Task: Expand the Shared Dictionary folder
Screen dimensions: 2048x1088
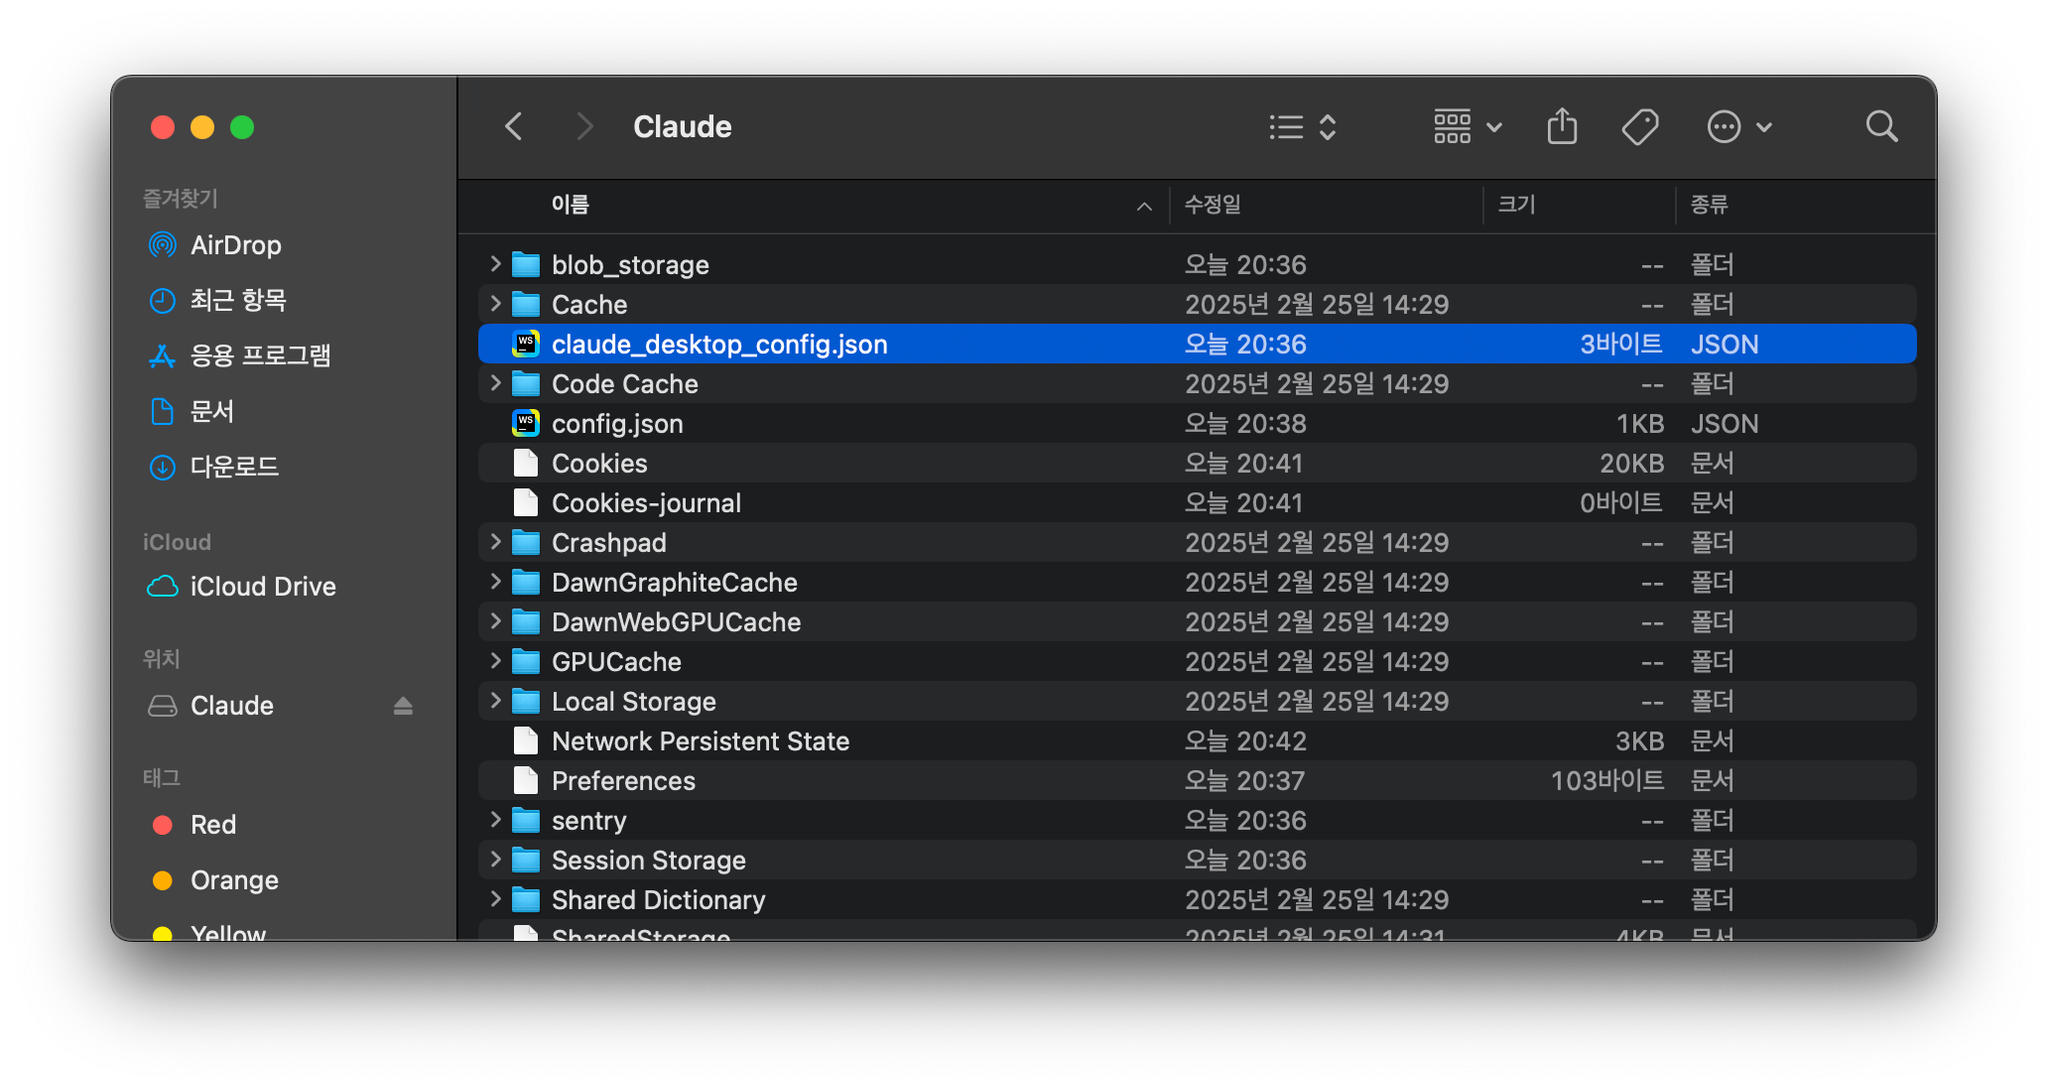Action: click(495, 899)
